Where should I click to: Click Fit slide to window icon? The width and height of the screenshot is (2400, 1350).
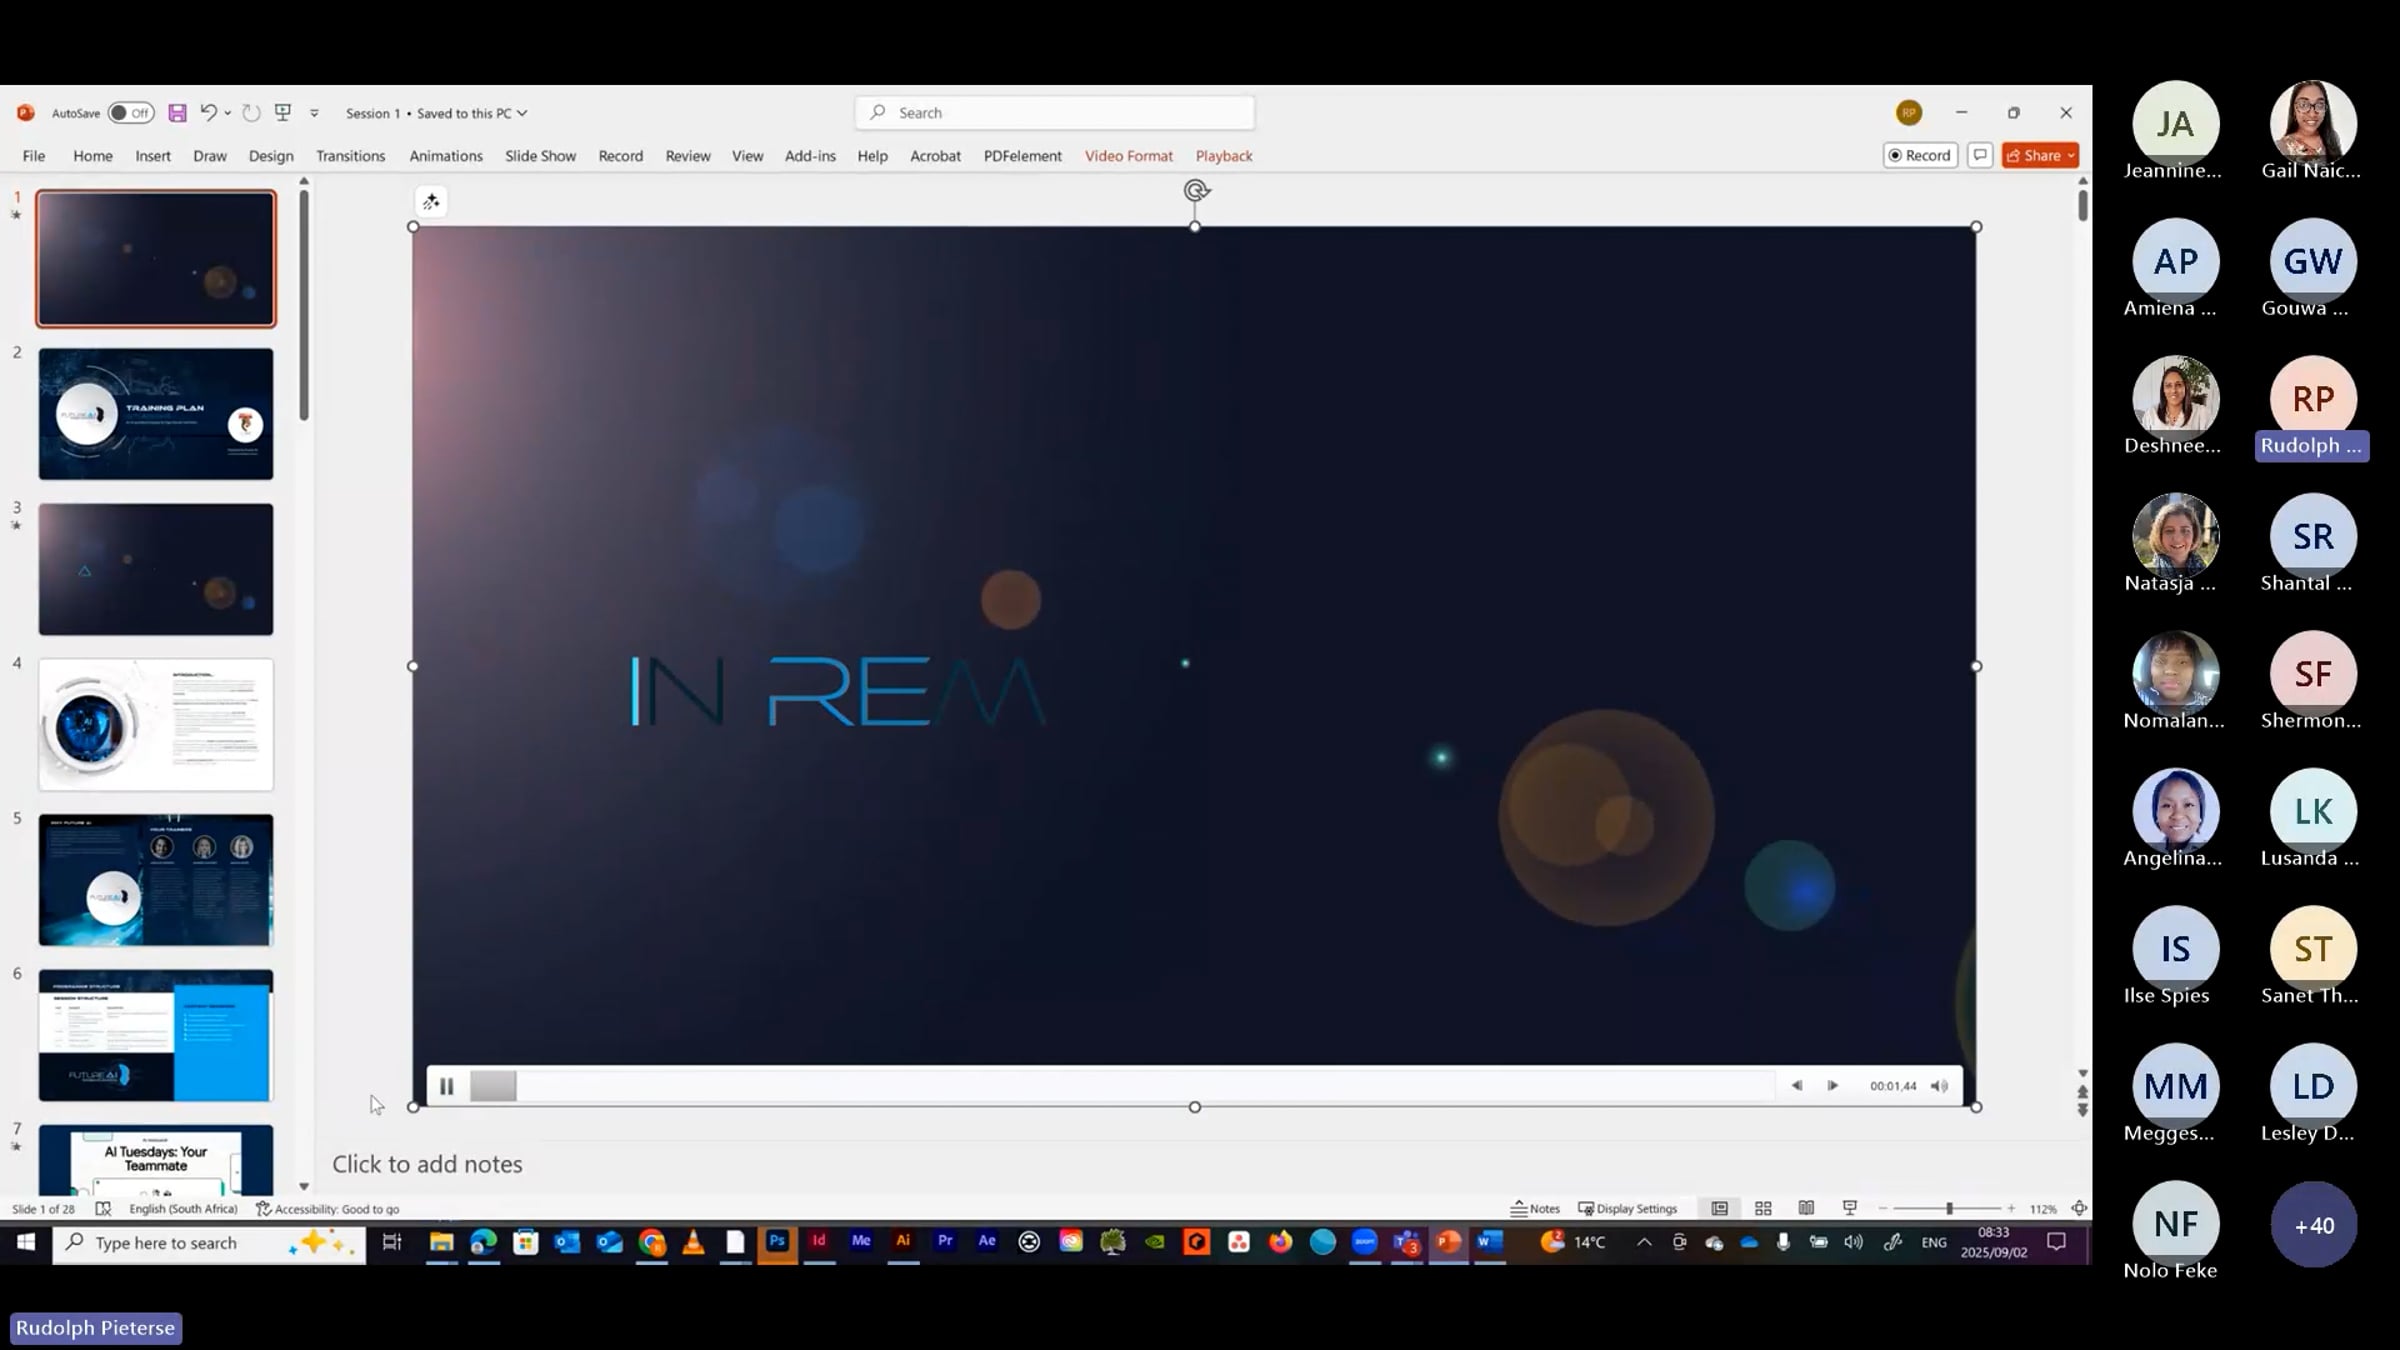pyautogui.click(x=2079, y=1208)
